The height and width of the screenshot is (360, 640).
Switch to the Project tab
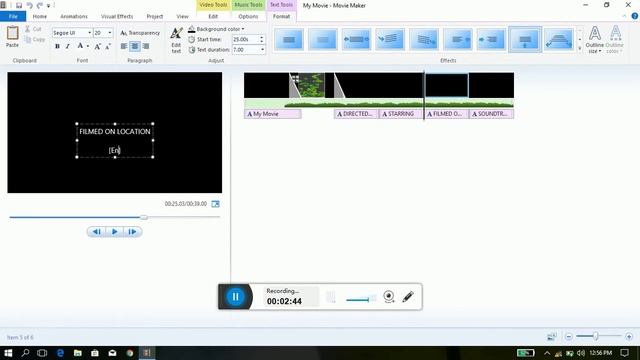click(155, 16)
